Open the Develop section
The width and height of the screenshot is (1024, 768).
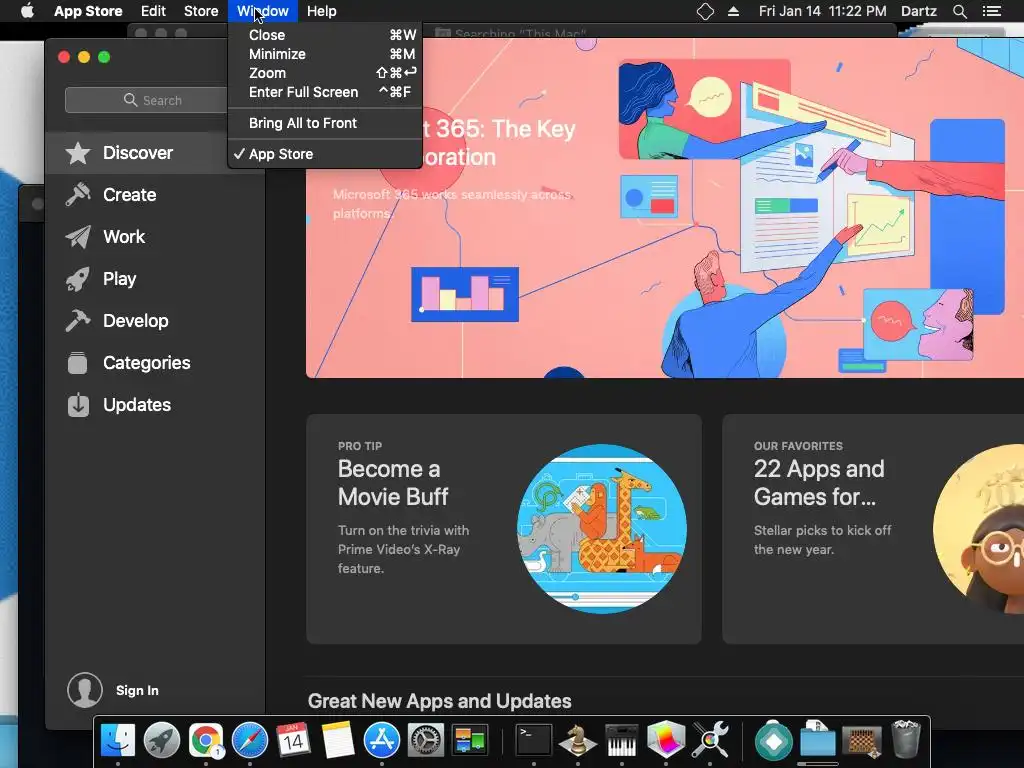(155, 321)
